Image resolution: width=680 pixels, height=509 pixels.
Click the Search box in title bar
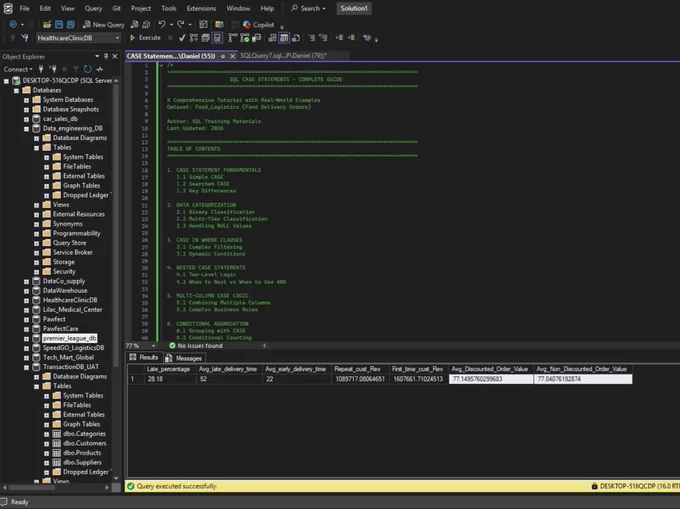[308, 8]
